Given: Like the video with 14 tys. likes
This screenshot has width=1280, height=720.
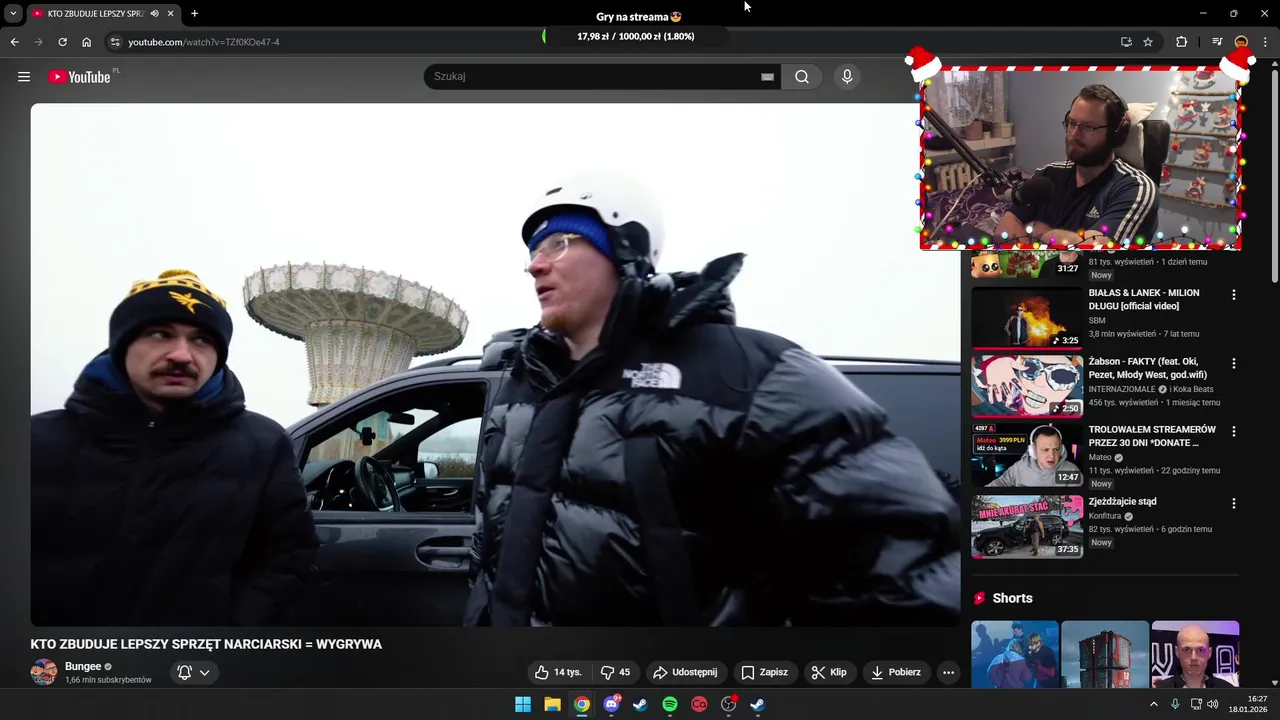Looking at the screenshot, I should (x=558, y=672).
